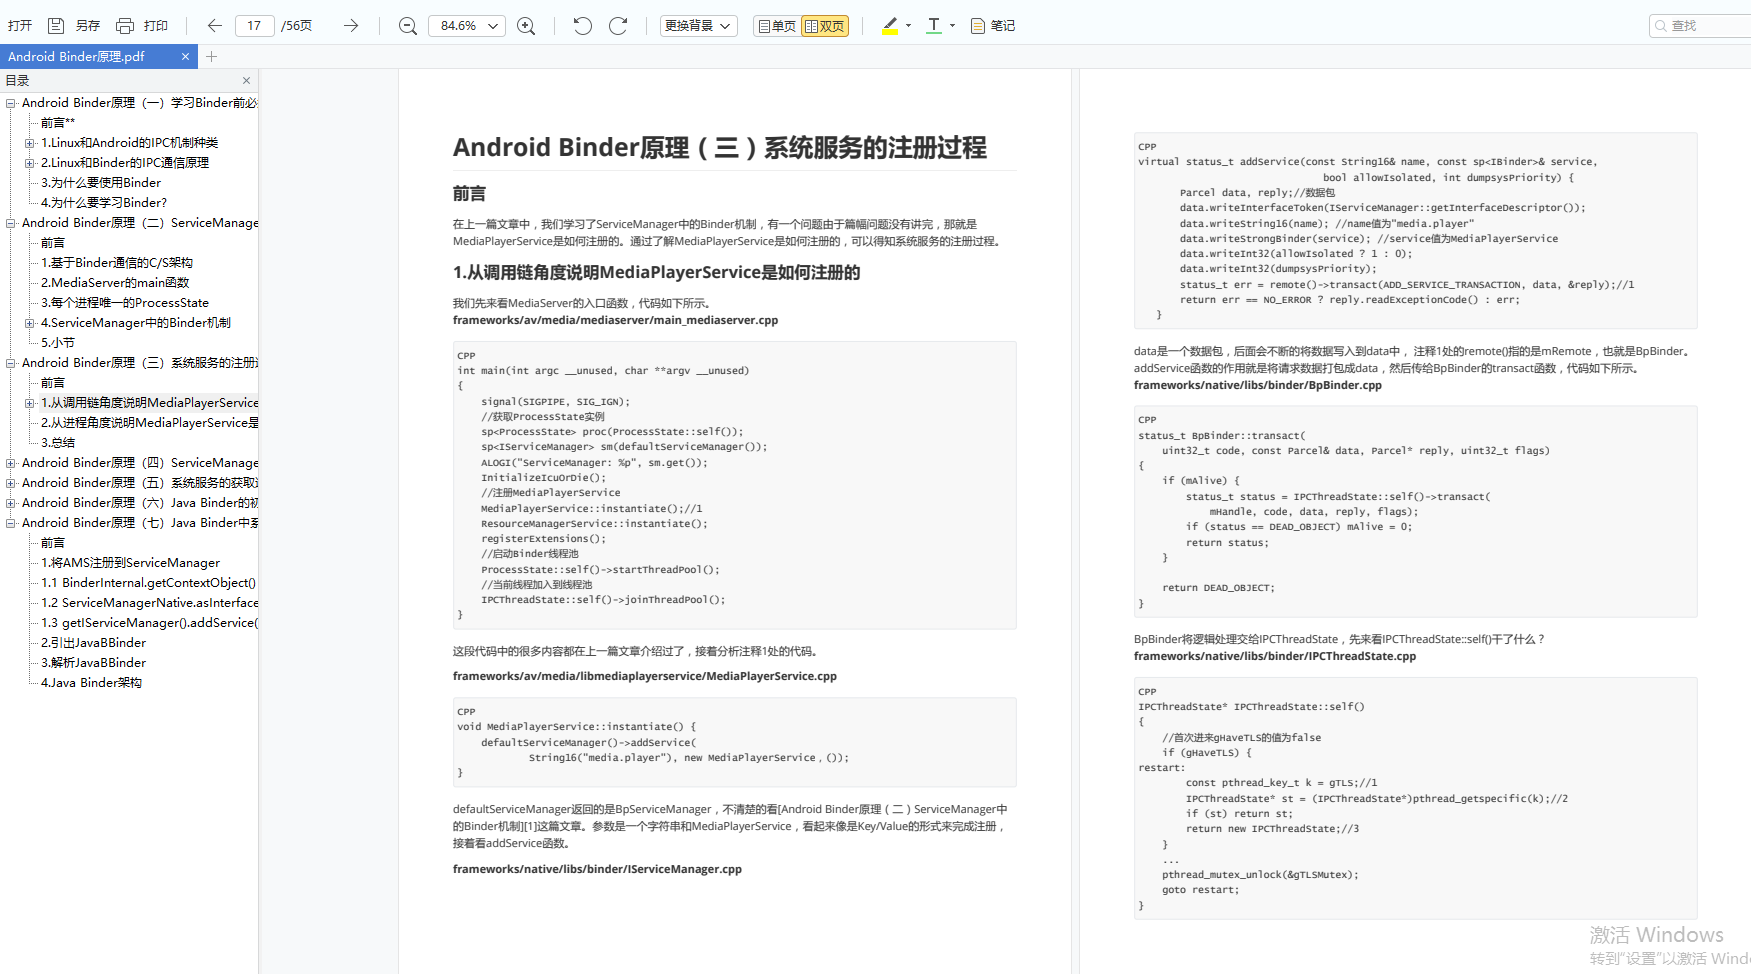Expand 1.Linux和Android的IPC机制种类 node
Image resolution: width=1751 pixels, height=974 pixels.
point(29,143)
